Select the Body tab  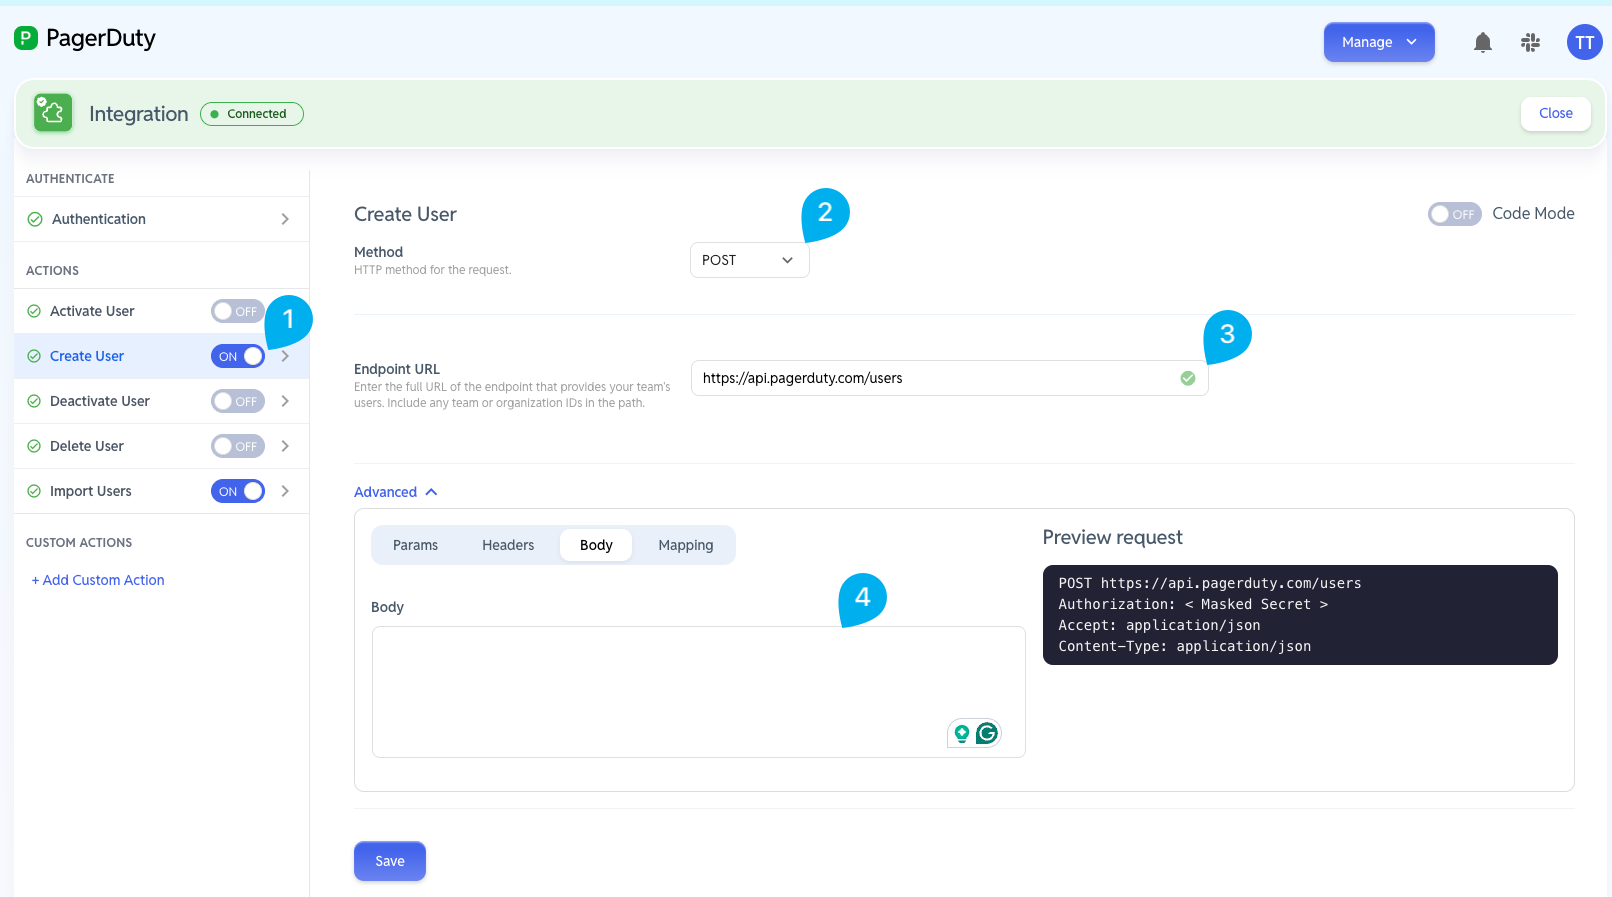point(596,545)
